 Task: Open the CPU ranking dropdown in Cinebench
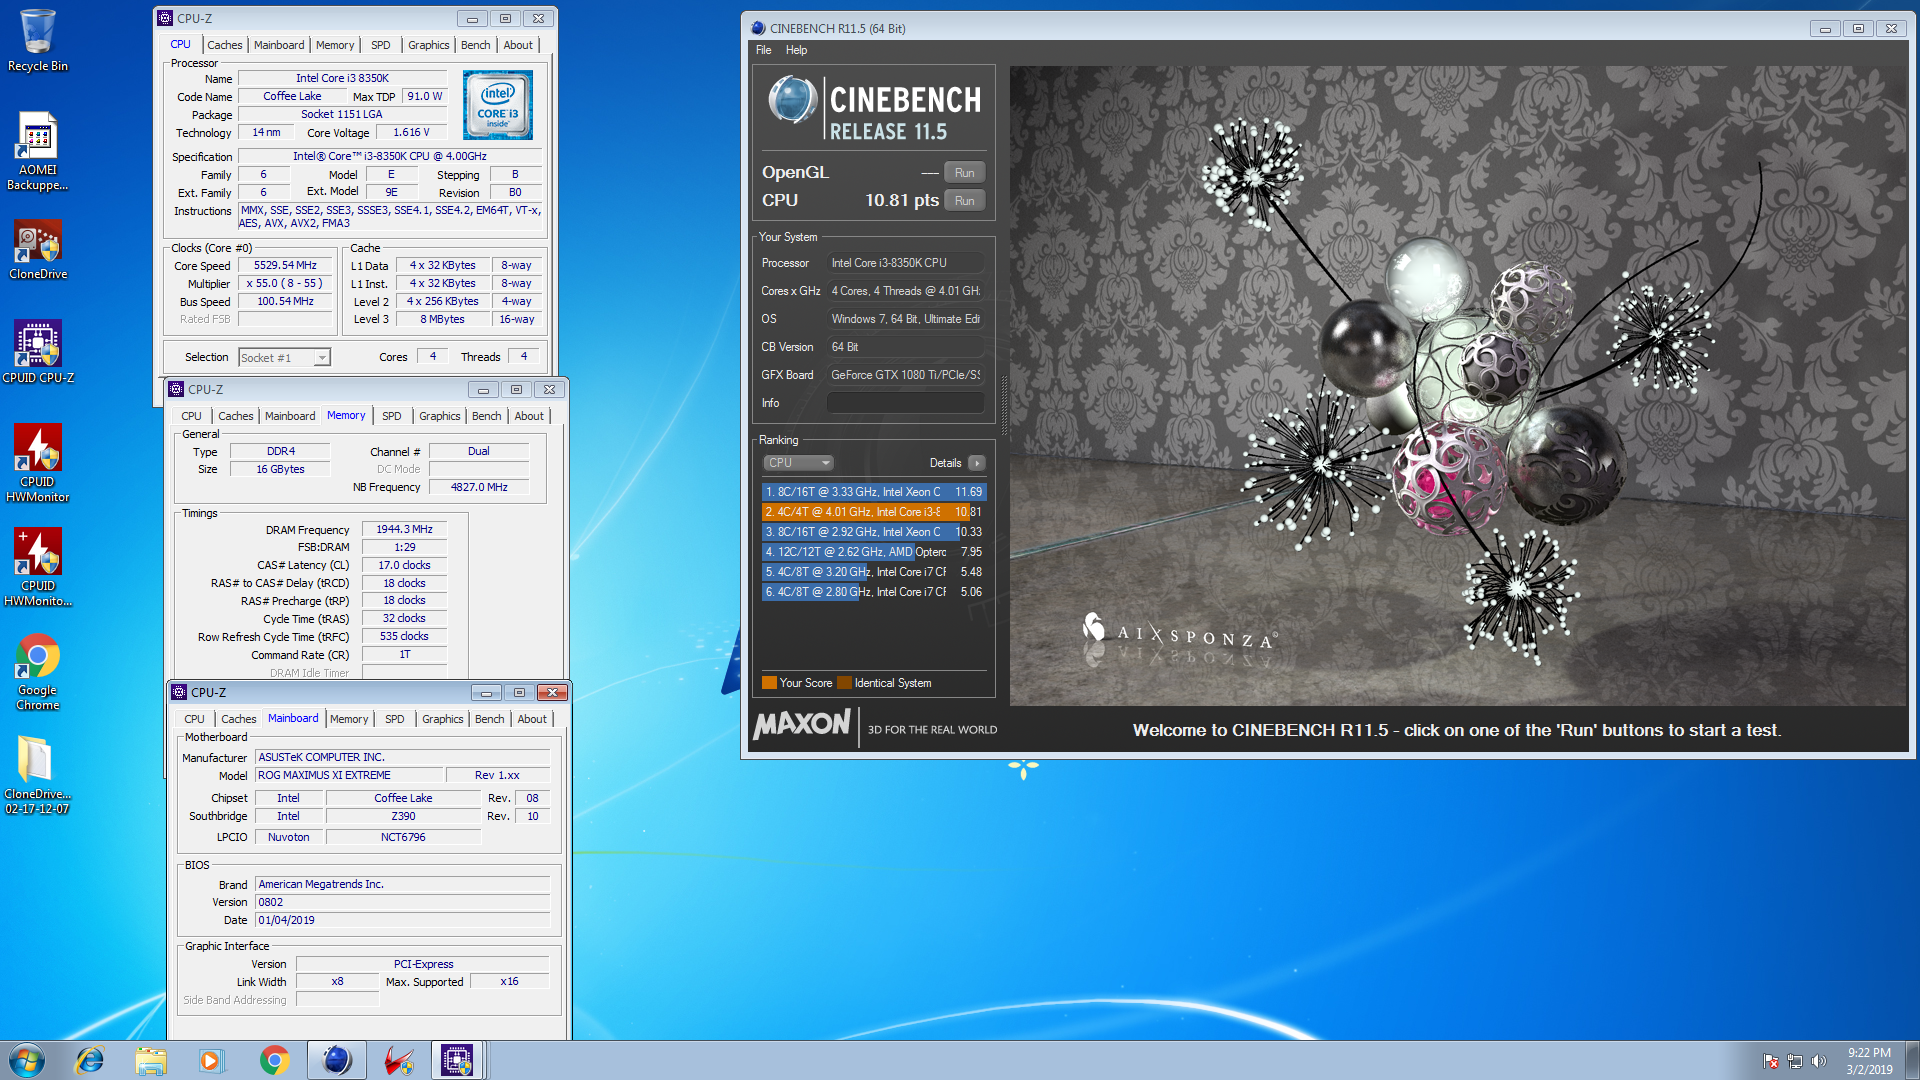(798, 463)
